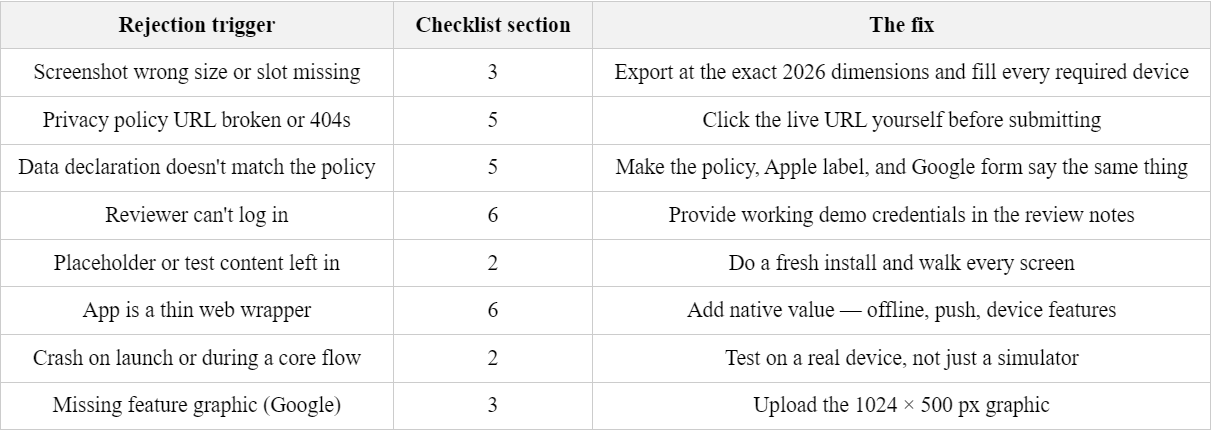Click the fix about policy, Apple label, Google form
Viewport: 1212px width, 430px height.
tap(902, 167)
